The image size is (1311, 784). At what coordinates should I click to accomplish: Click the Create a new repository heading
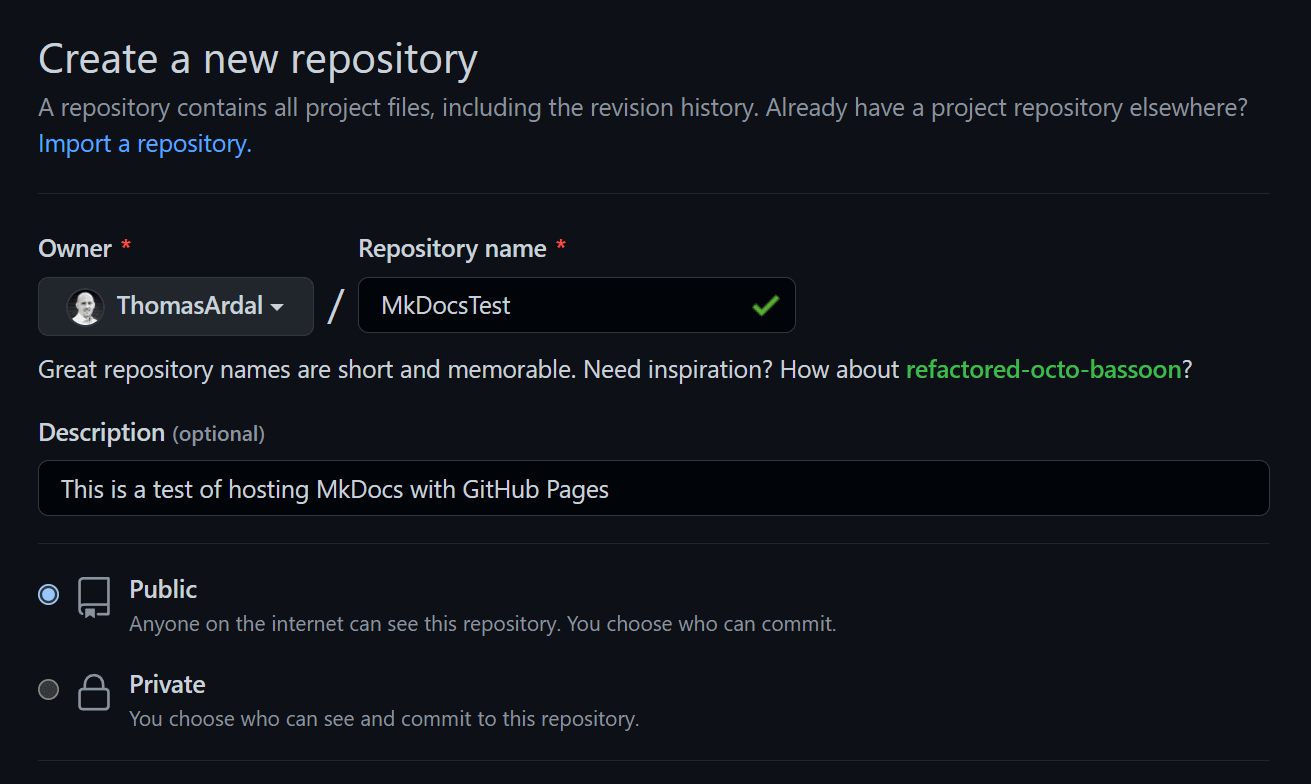(257, 60)
